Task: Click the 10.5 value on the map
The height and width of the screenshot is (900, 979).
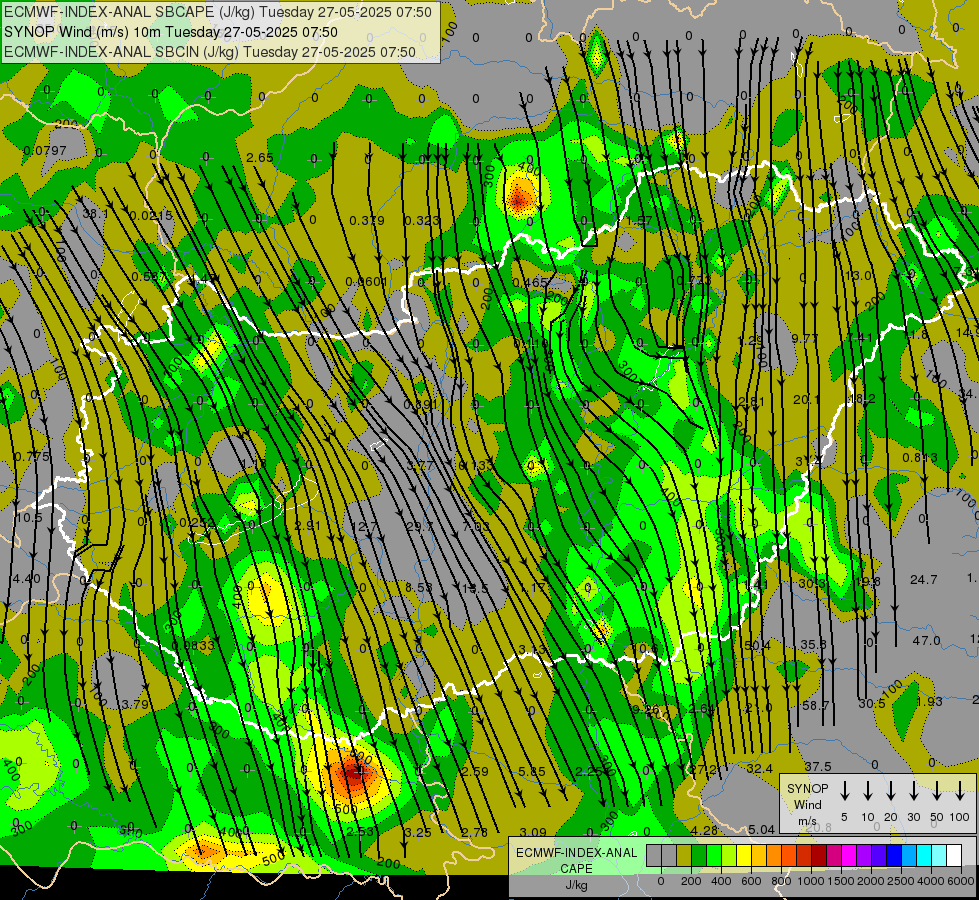Action: pyautogui.click(x=29, y=518)
